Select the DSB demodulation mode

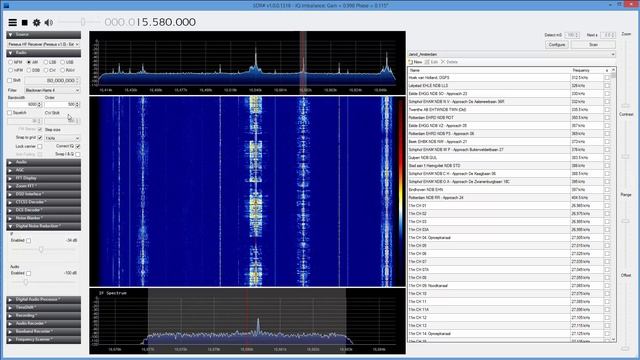click(29, 70)
